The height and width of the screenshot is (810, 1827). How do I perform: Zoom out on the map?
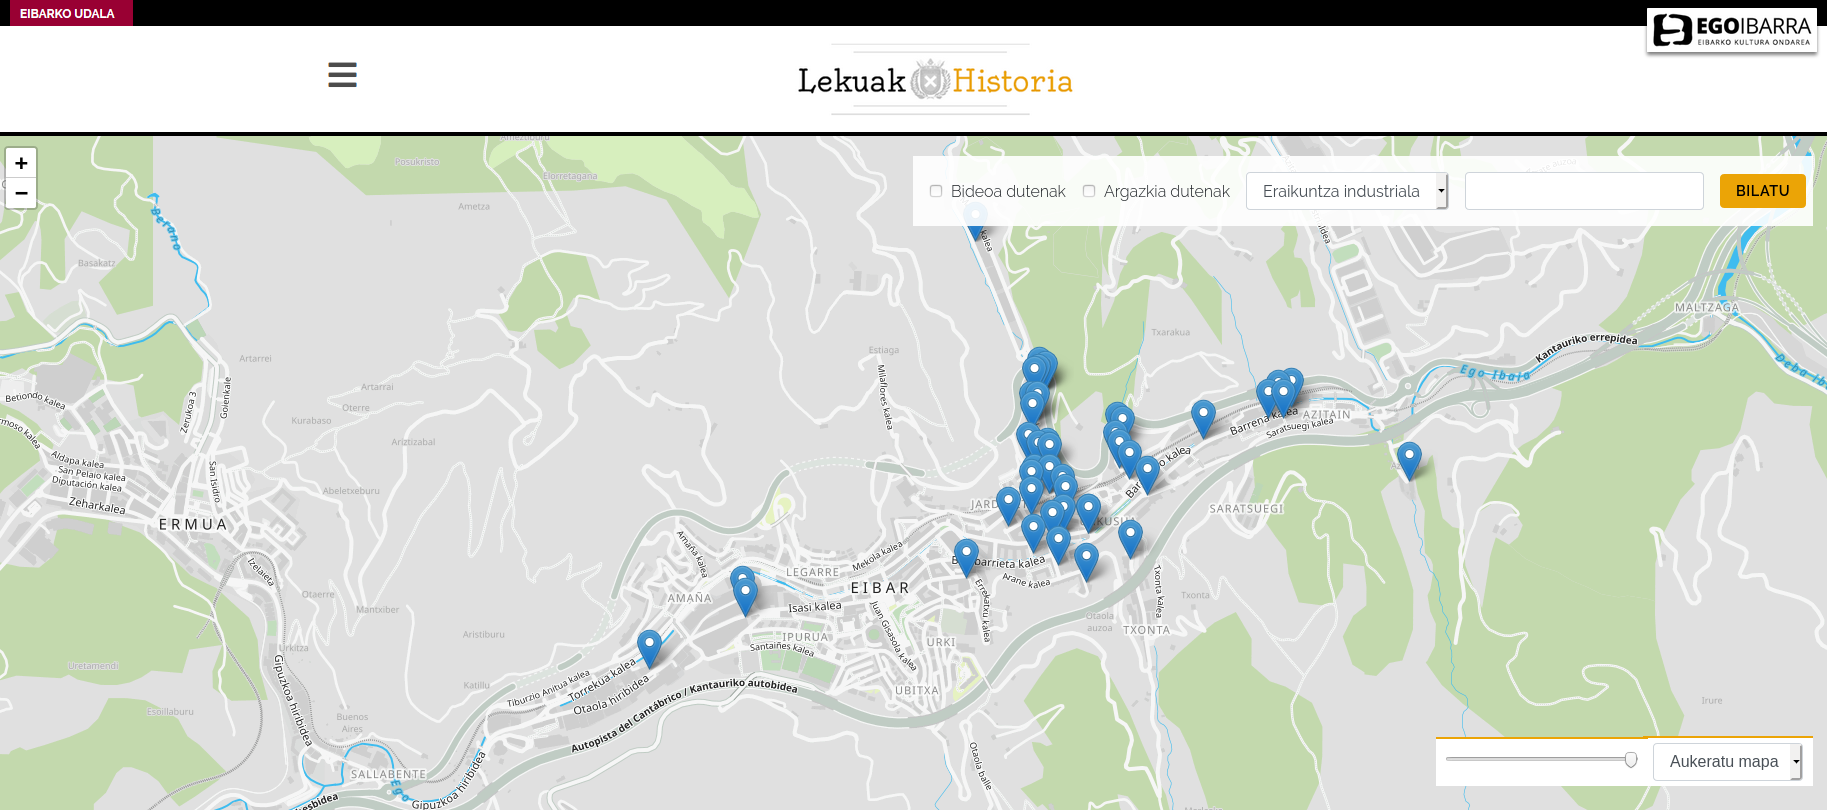(x=21, y=193)
